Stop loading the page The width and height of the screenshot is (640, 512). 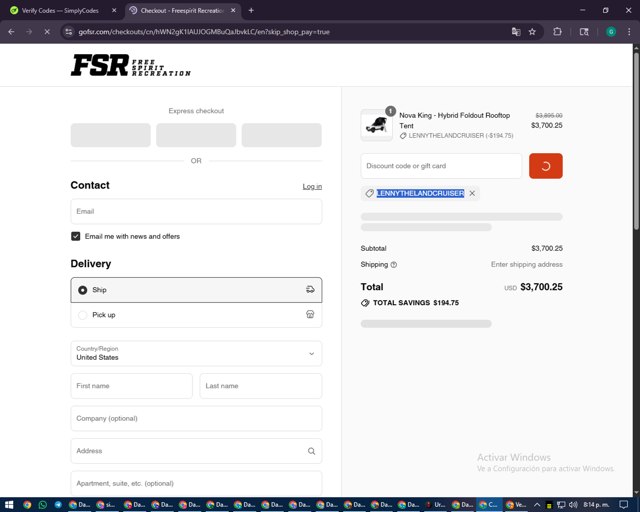(47, 32)
